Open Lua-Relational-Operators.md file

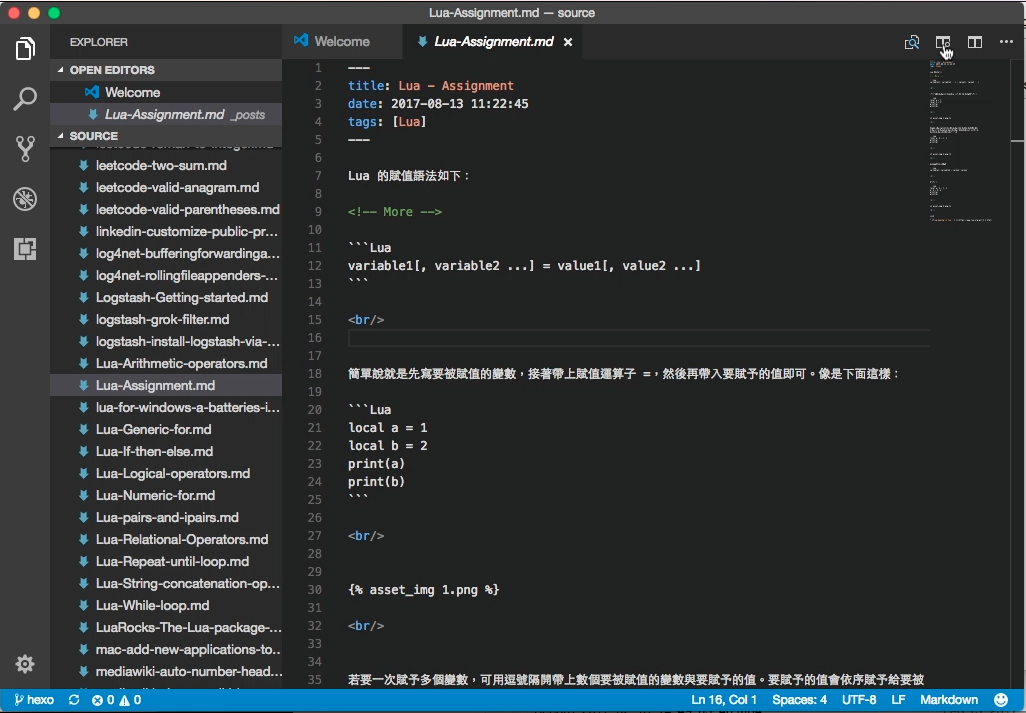(x=166, y=540)
